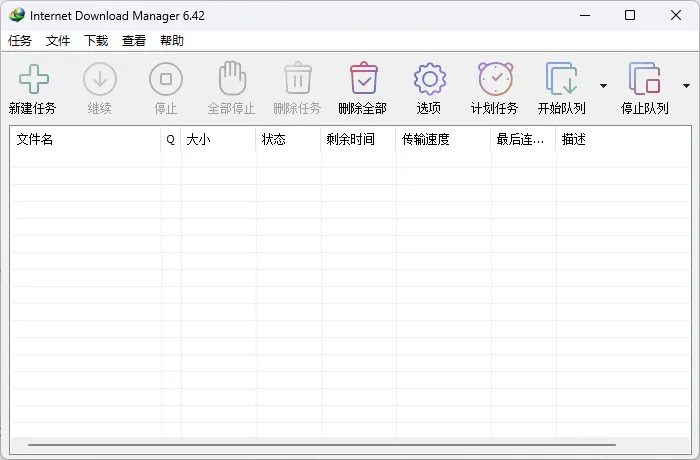
Task: Open the 帮助 menu
Action: [172, 41]
